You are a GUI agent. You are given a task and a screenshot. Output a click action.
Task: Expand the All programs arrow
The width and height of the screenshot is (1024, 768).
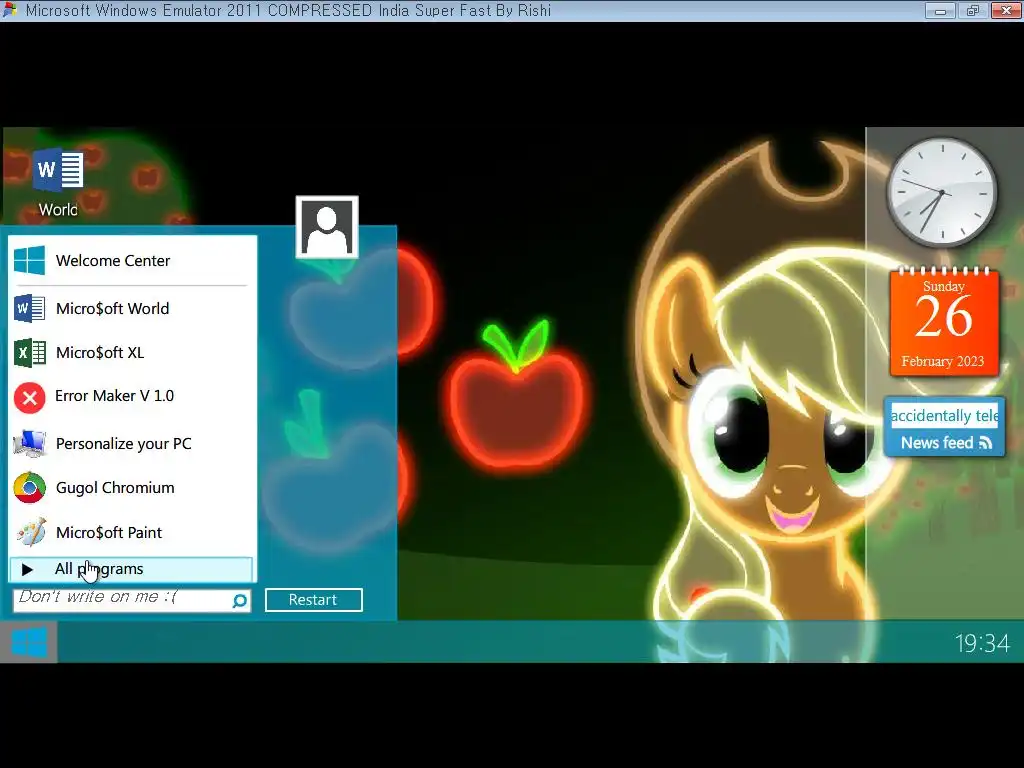pos(27,569)
